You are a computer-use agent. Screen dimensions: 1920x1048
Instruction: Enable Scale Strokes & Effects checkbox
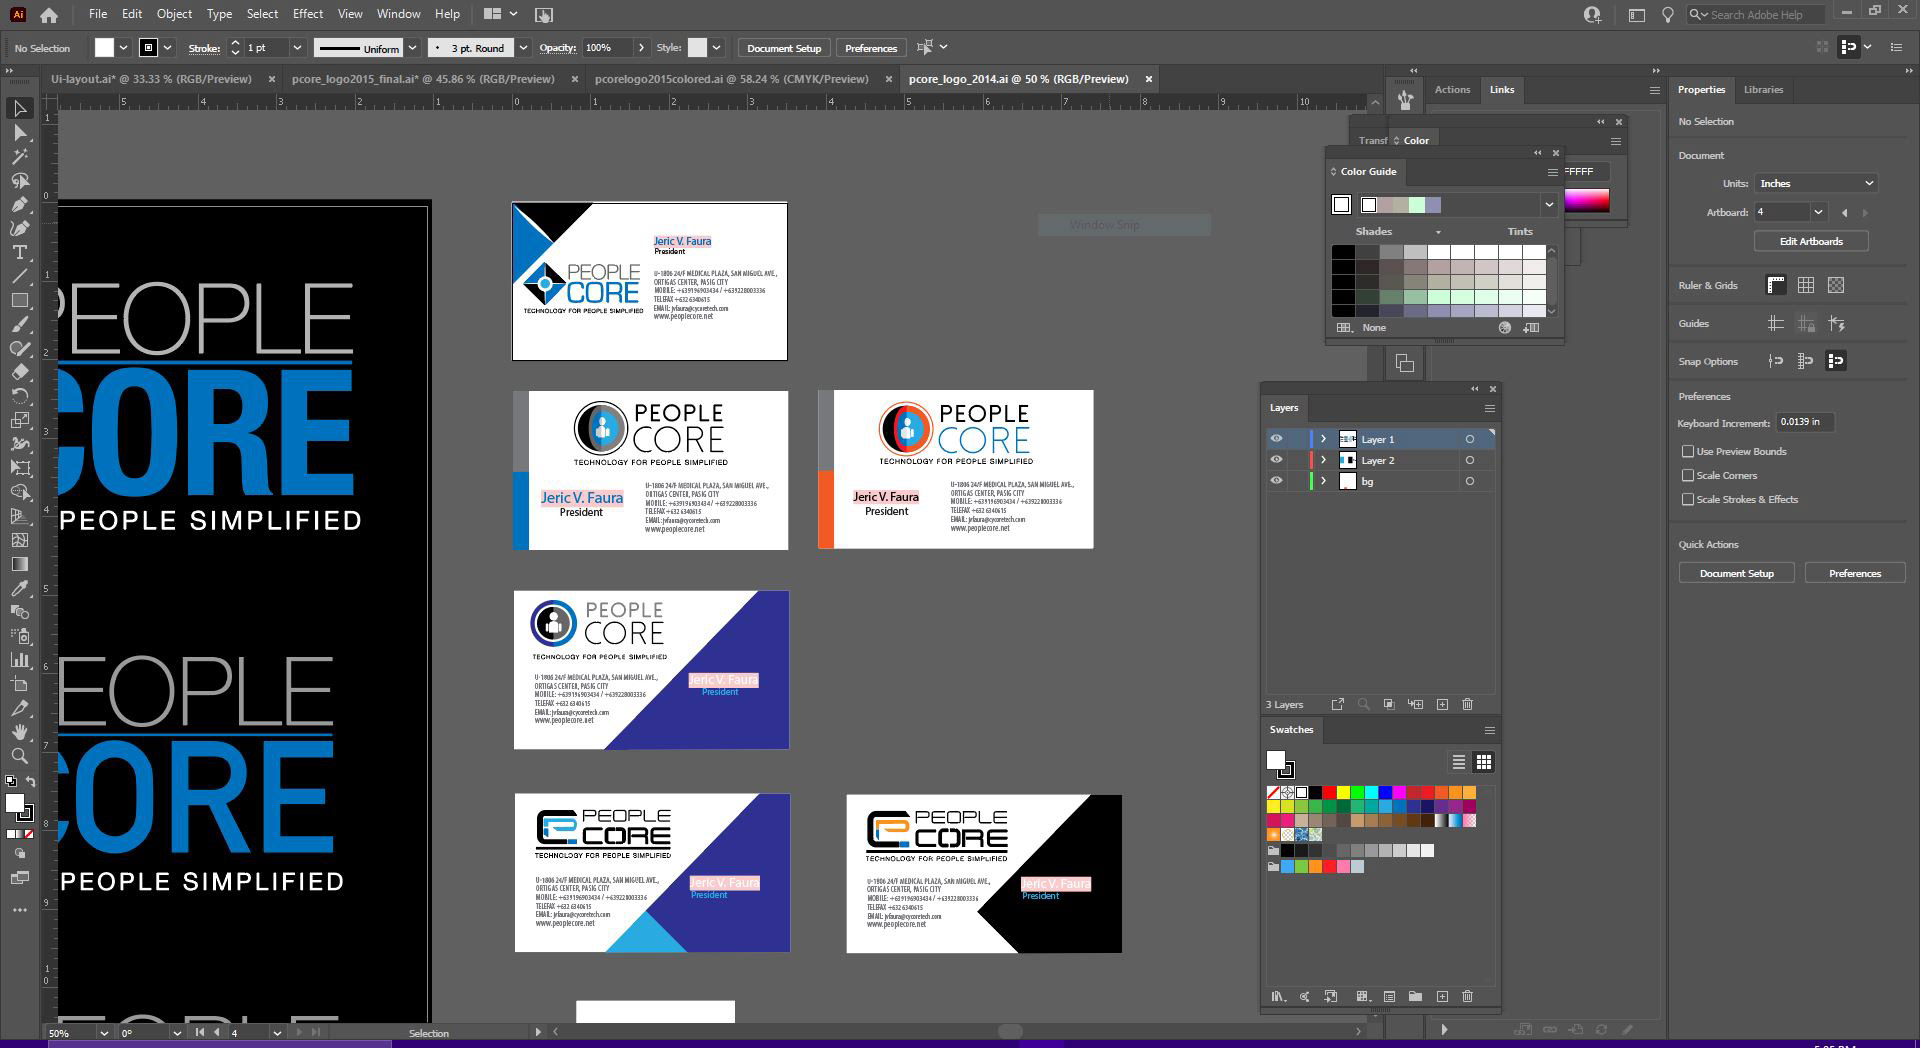(1688, 499)
